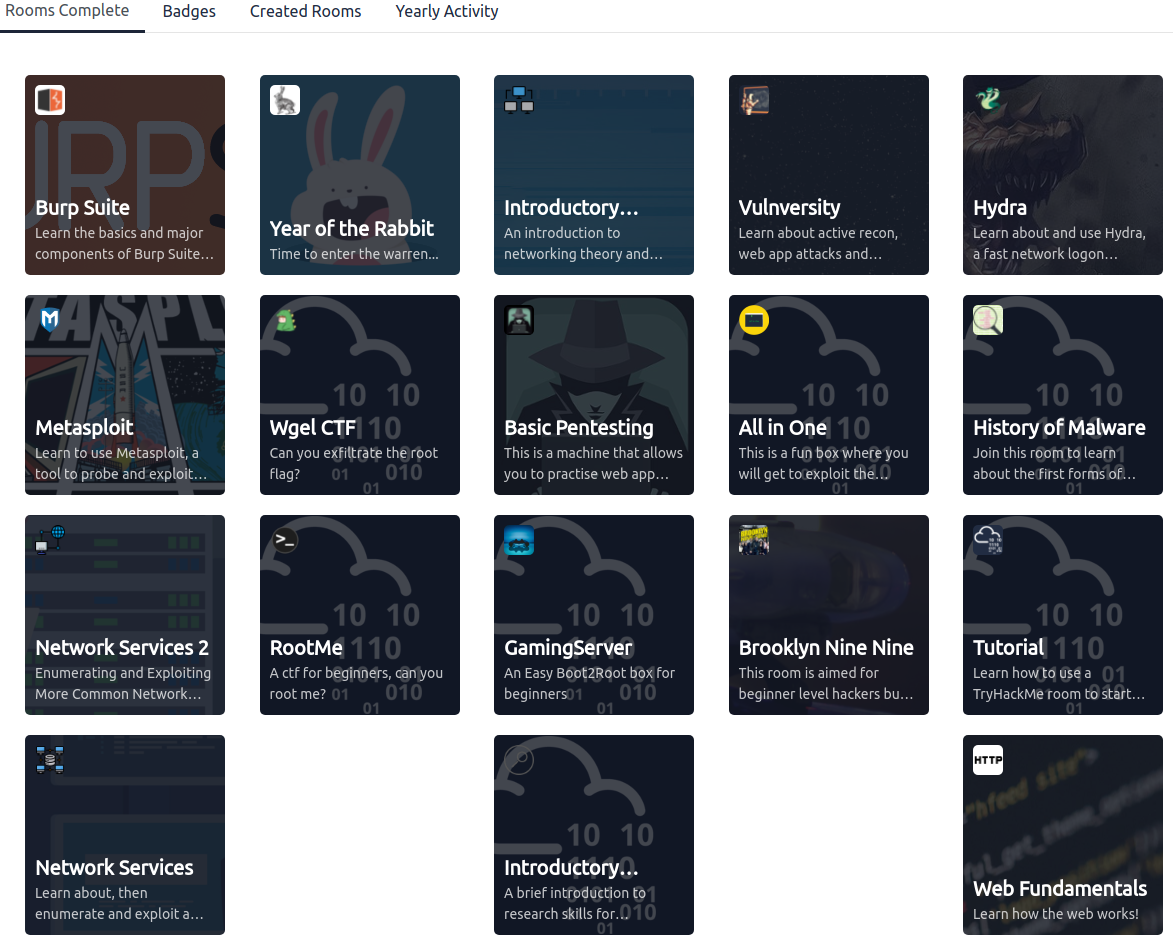Click the Year of the Rabbit bunny icon
The height and width of the screenshot is (945, 1173).
pyautogui.click(x=285, y=100)
